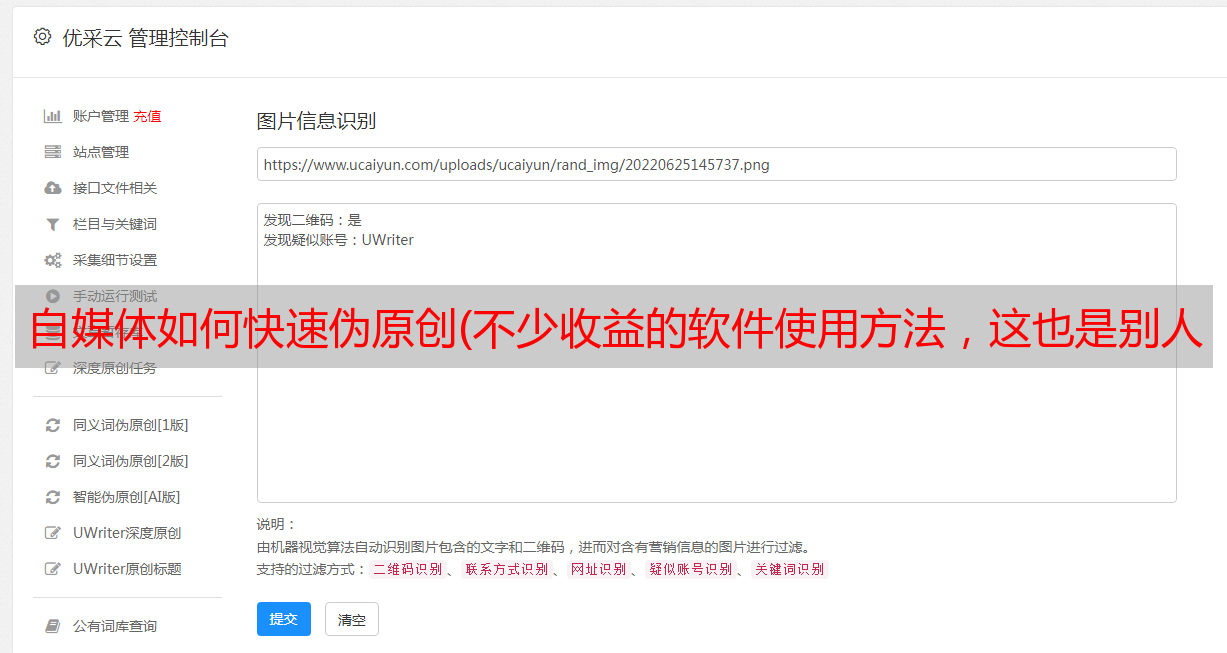The height and width of the screenshot is (653, 1227).
Task: Click the server icon for 站点管理
Action: point(53,152)
